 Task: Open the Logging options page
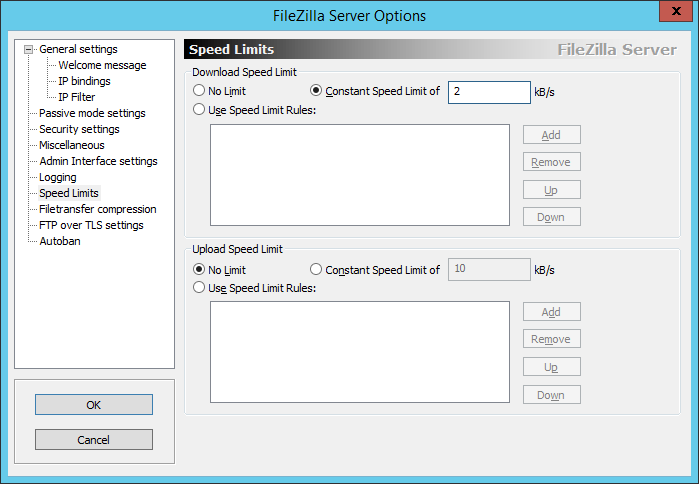click(x=58, y=177)
